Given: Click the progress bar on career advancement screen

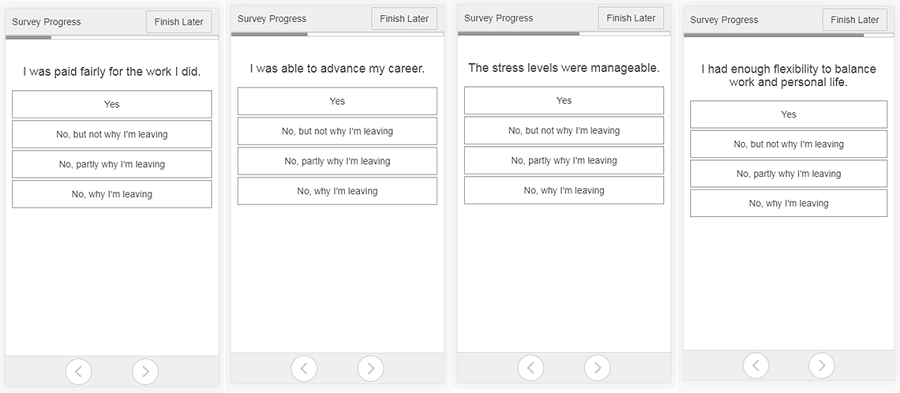Looking at the screenshot, I should tap(338, 34).
